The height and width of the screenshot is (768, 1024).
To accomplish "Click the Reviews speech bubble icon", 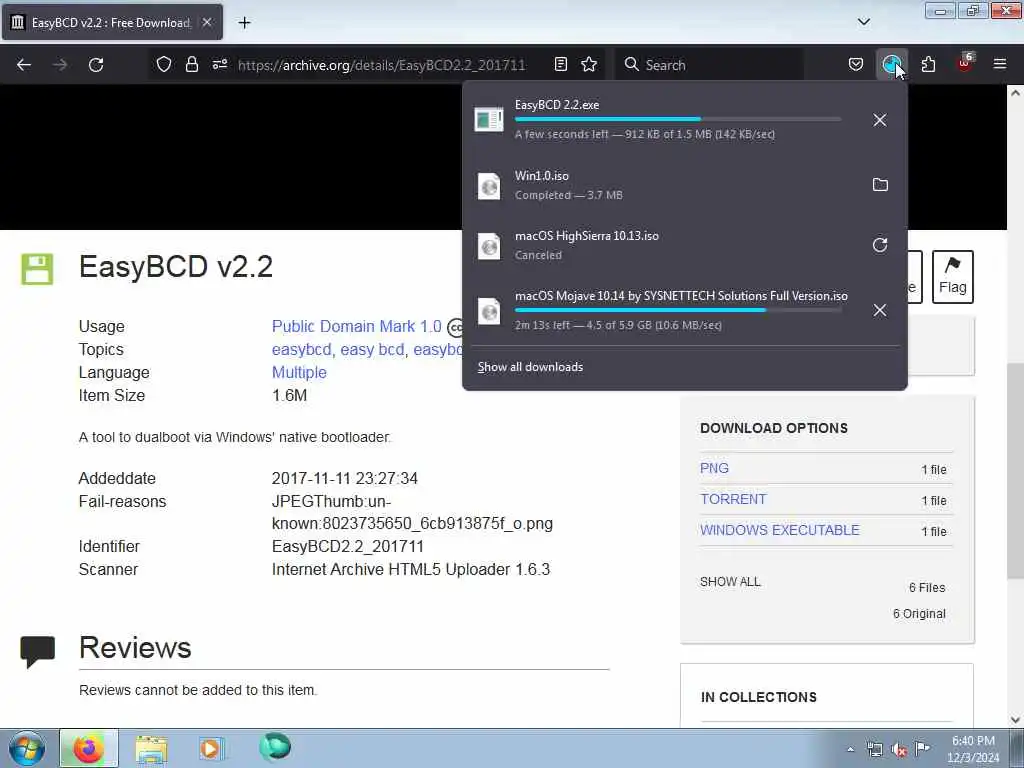I will (x=37, y=651).
